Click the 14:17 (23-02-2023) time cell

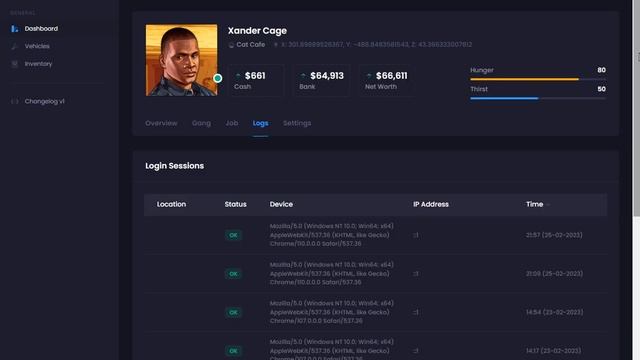point(553,351)
